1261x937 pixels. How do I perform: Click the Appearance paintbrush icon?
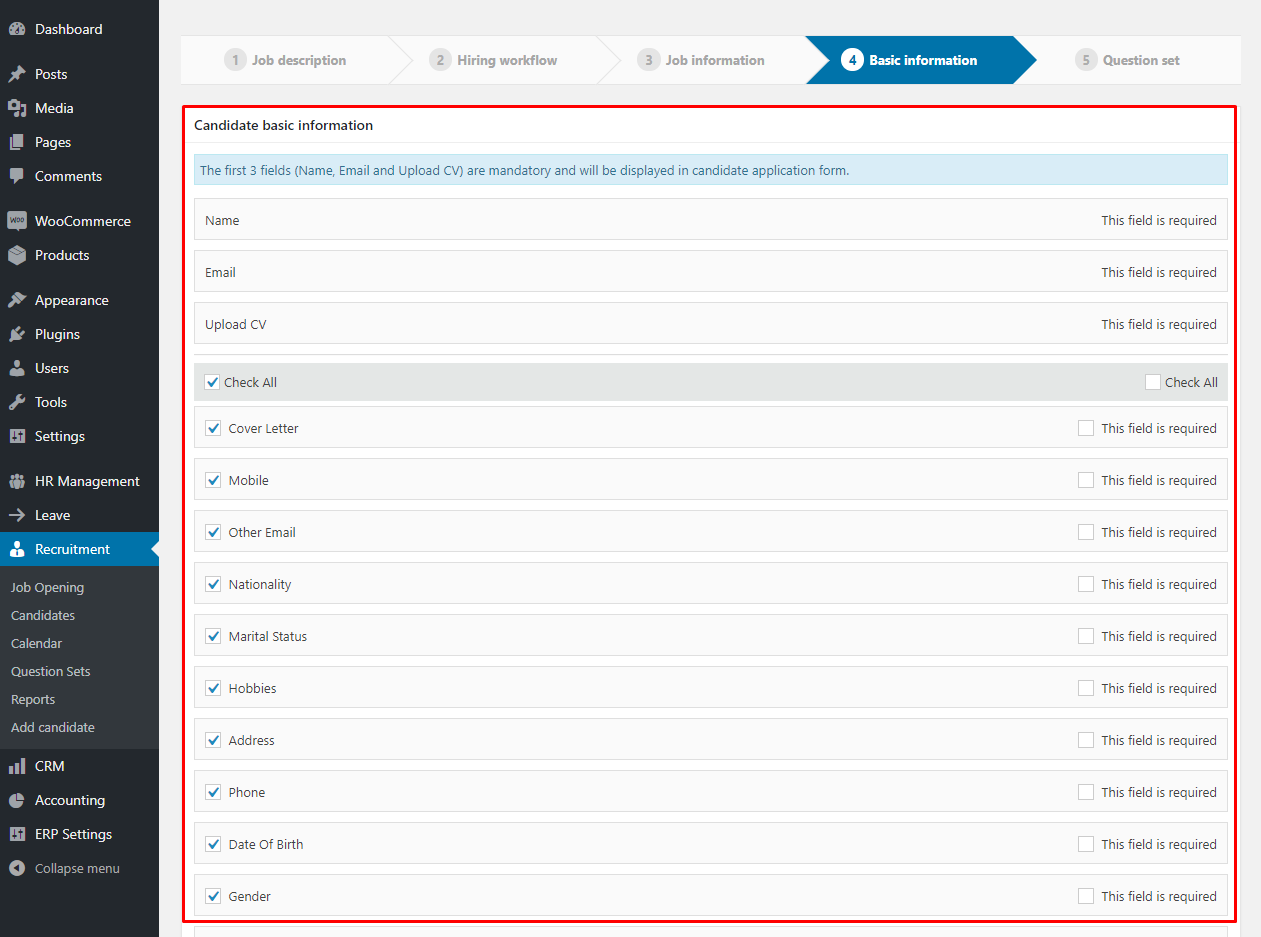click(17, 300)
